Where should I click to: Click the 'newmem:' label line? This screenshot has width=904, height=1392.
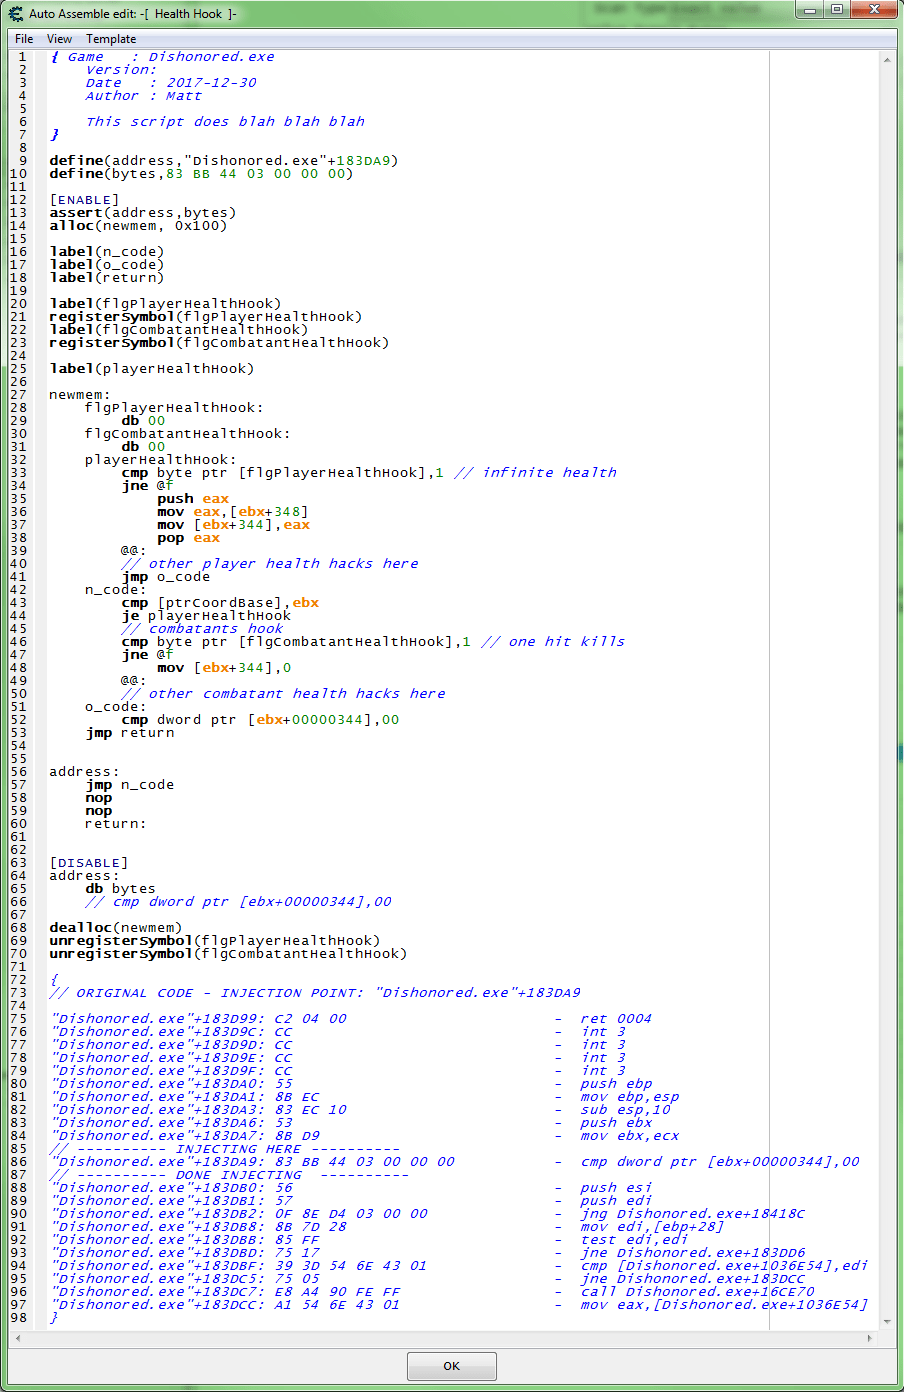(x=80, y=395)
